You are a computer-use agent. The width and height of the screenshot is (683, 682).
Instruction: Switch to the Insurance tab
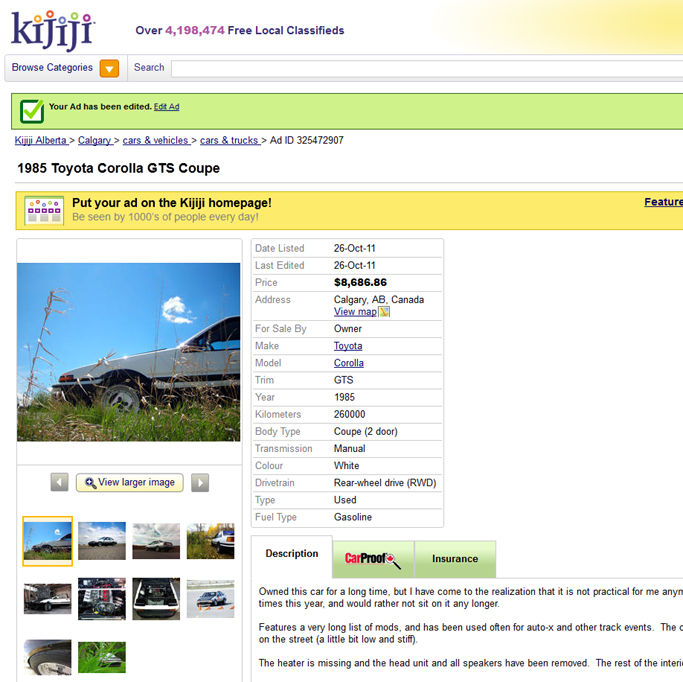click(x=455, y=559)
